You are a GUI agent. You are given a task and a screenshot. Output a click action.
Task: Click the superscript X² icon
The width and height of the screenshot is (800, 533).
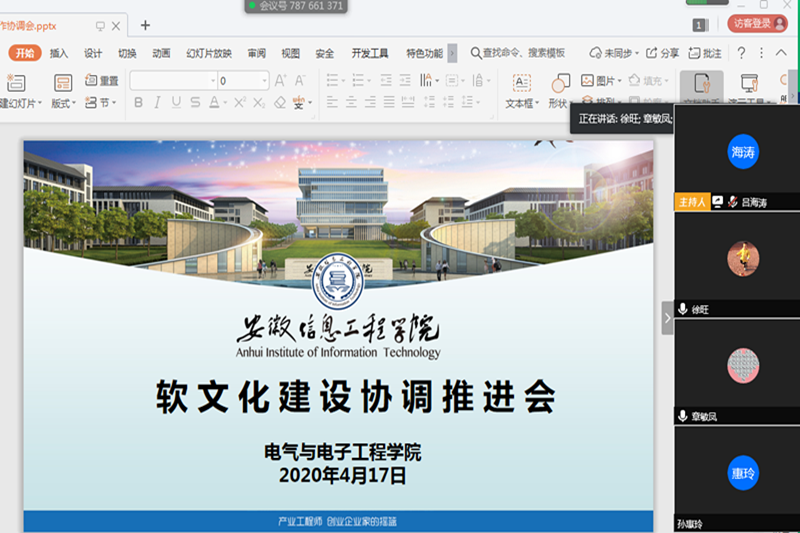click(240, 103)
